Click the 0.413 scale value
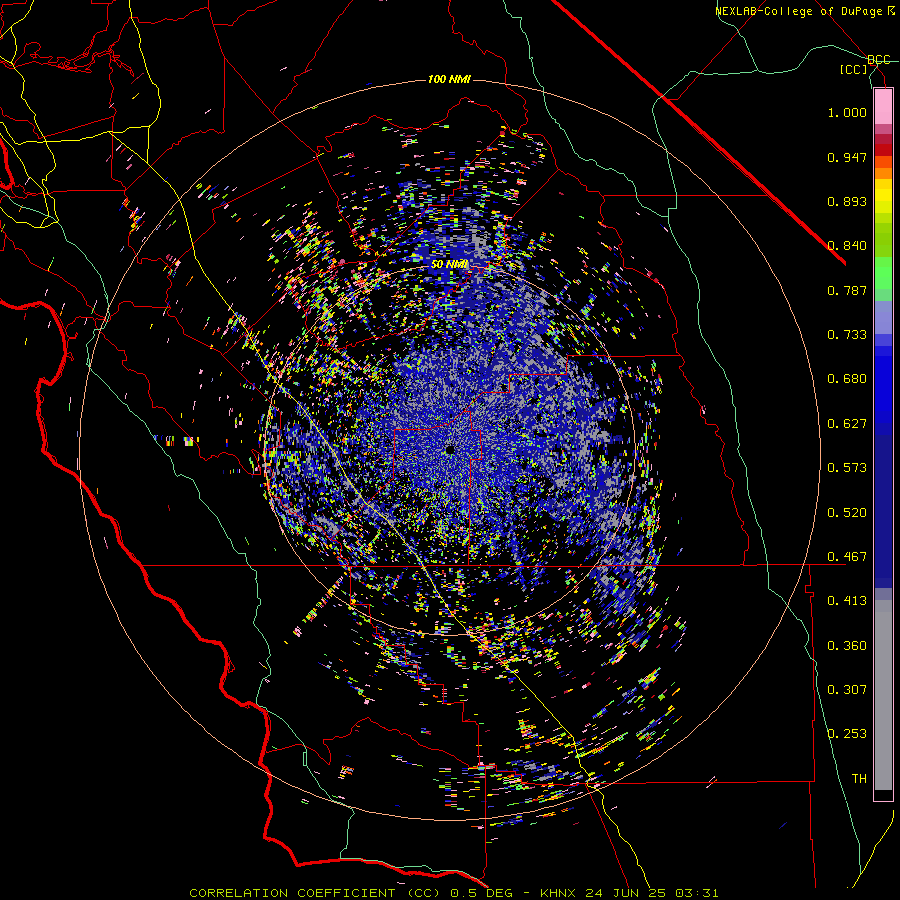Screen dimensions: 900x900 pyautogui.click(x=847, y=601)
